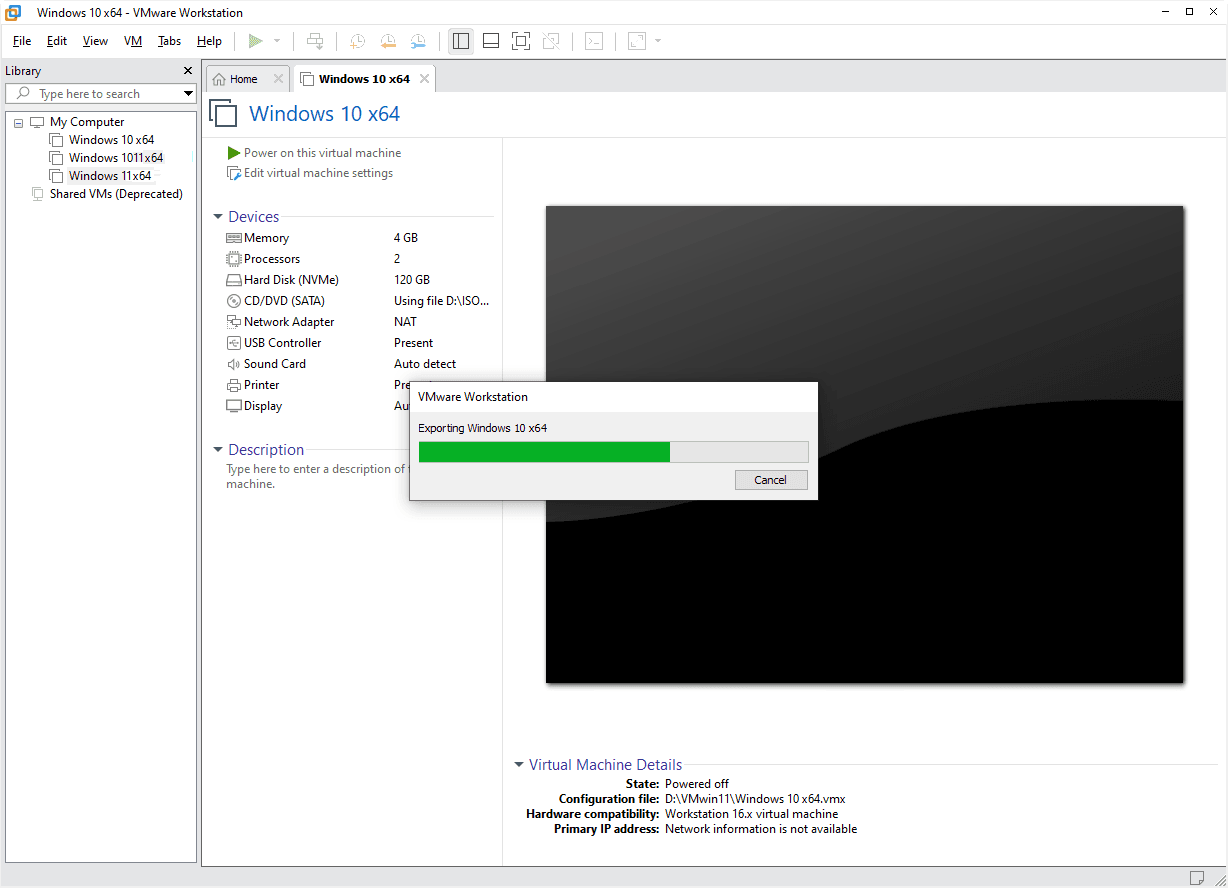The height and width of the screenshot is (888, 1228).
Task: Click the VM screen preview thumbnail
Action: tap(864, 444)
